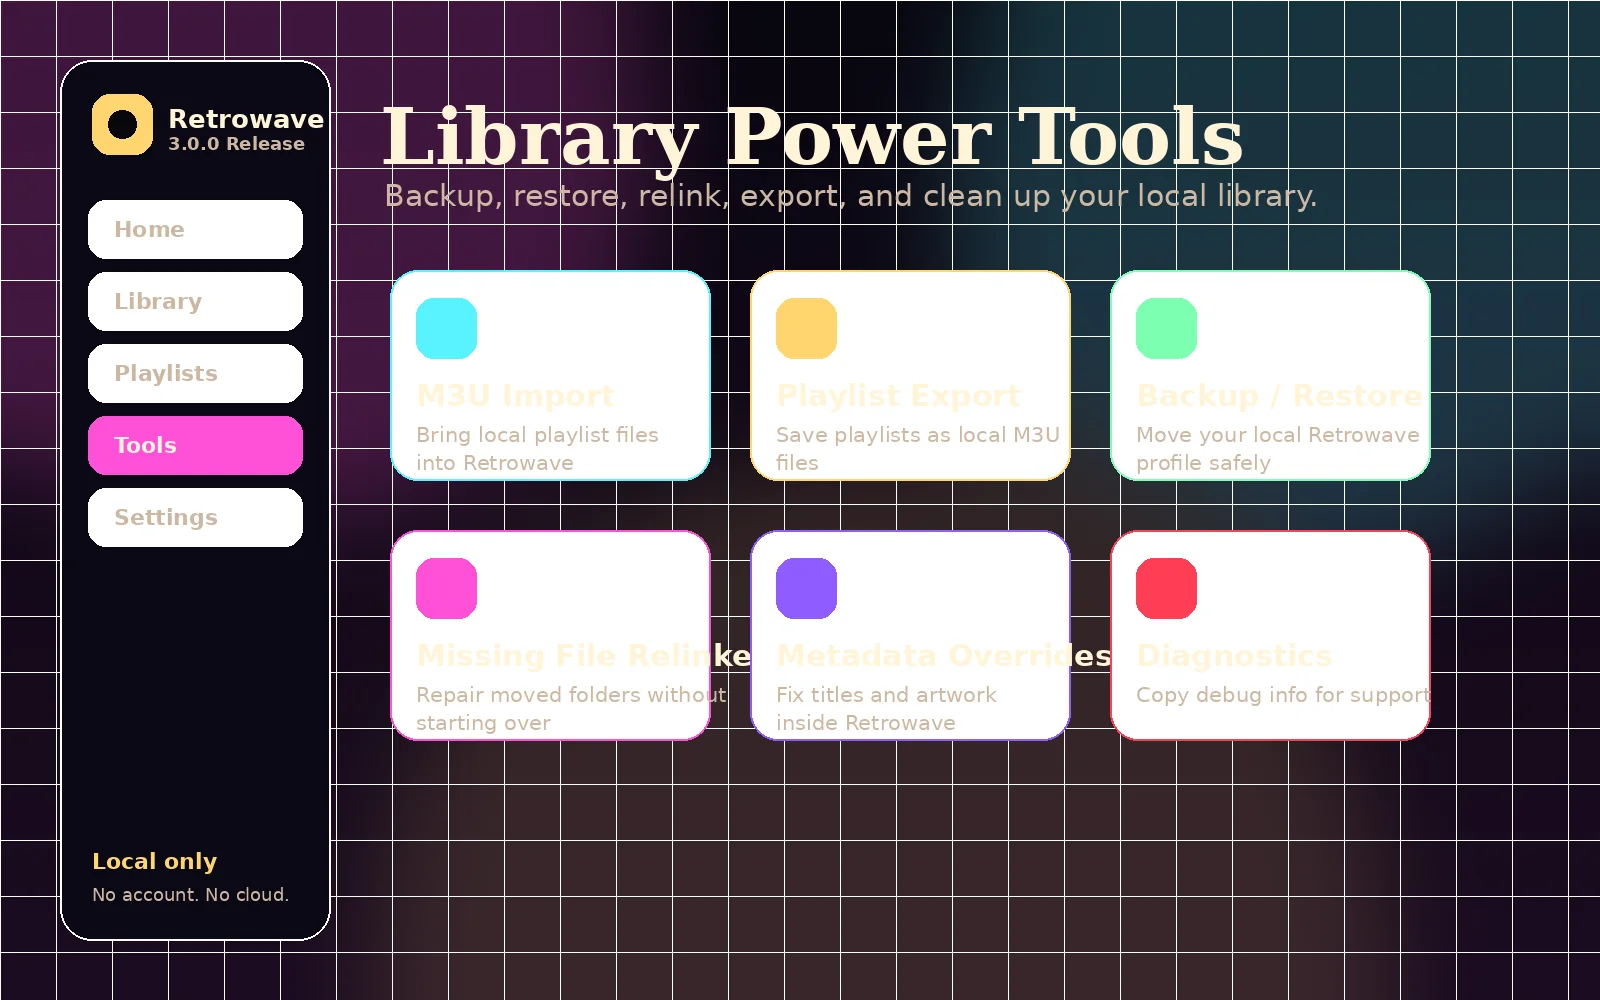Open the Diagnostics card
Screen dimensions: 1600x1000
point(1270,635)
